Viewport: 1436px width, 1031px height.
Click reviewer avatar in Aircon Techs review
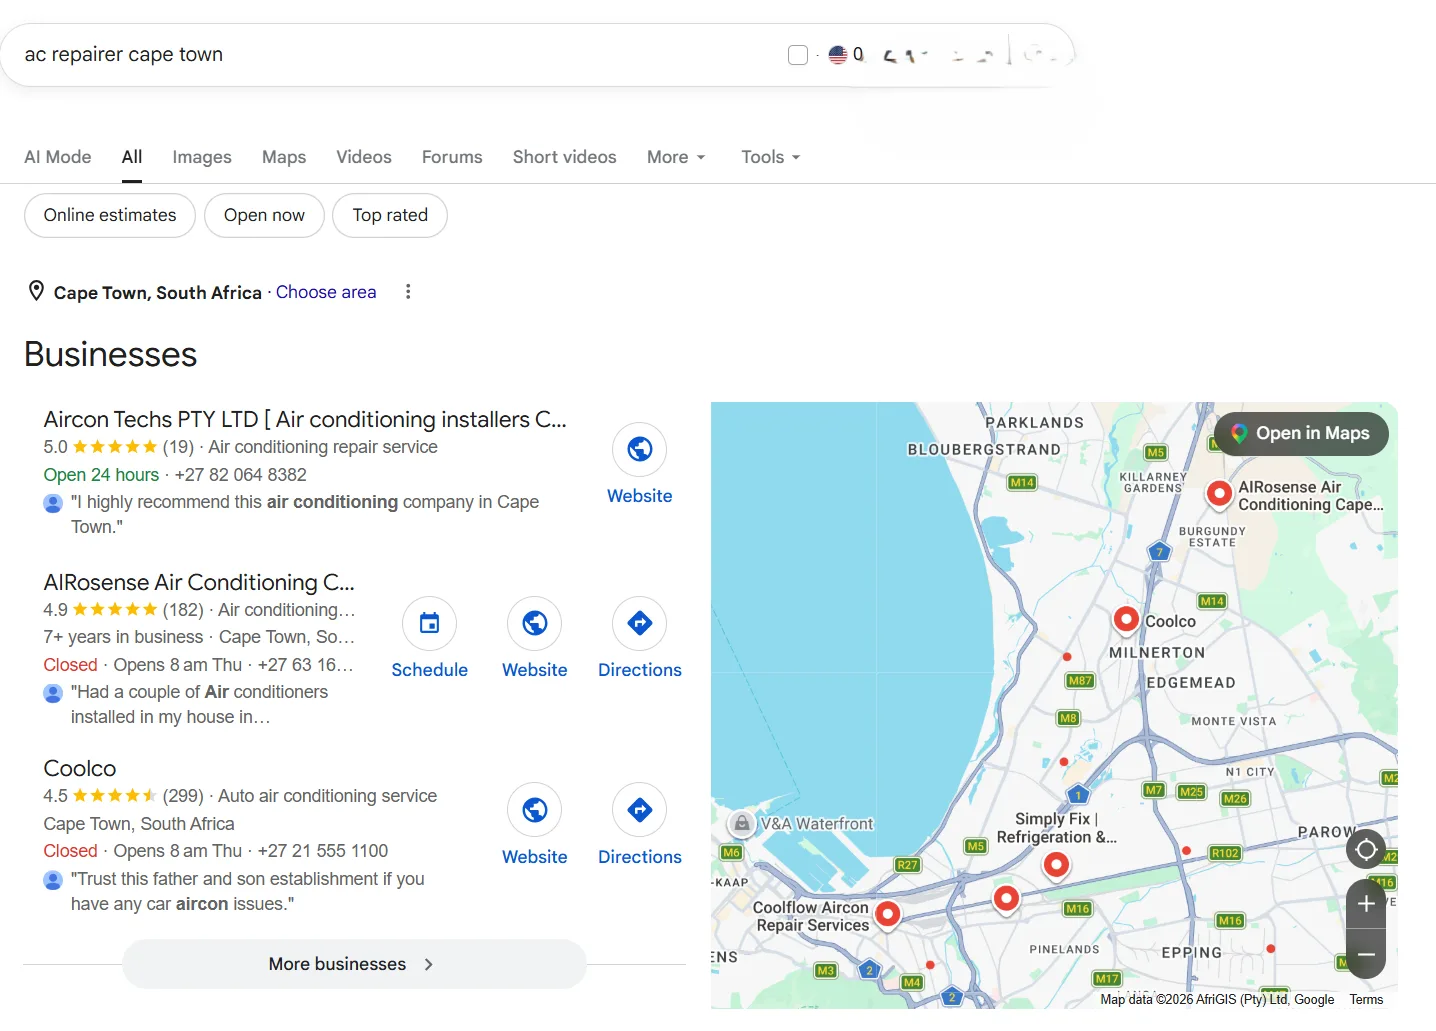click(53, 503)
